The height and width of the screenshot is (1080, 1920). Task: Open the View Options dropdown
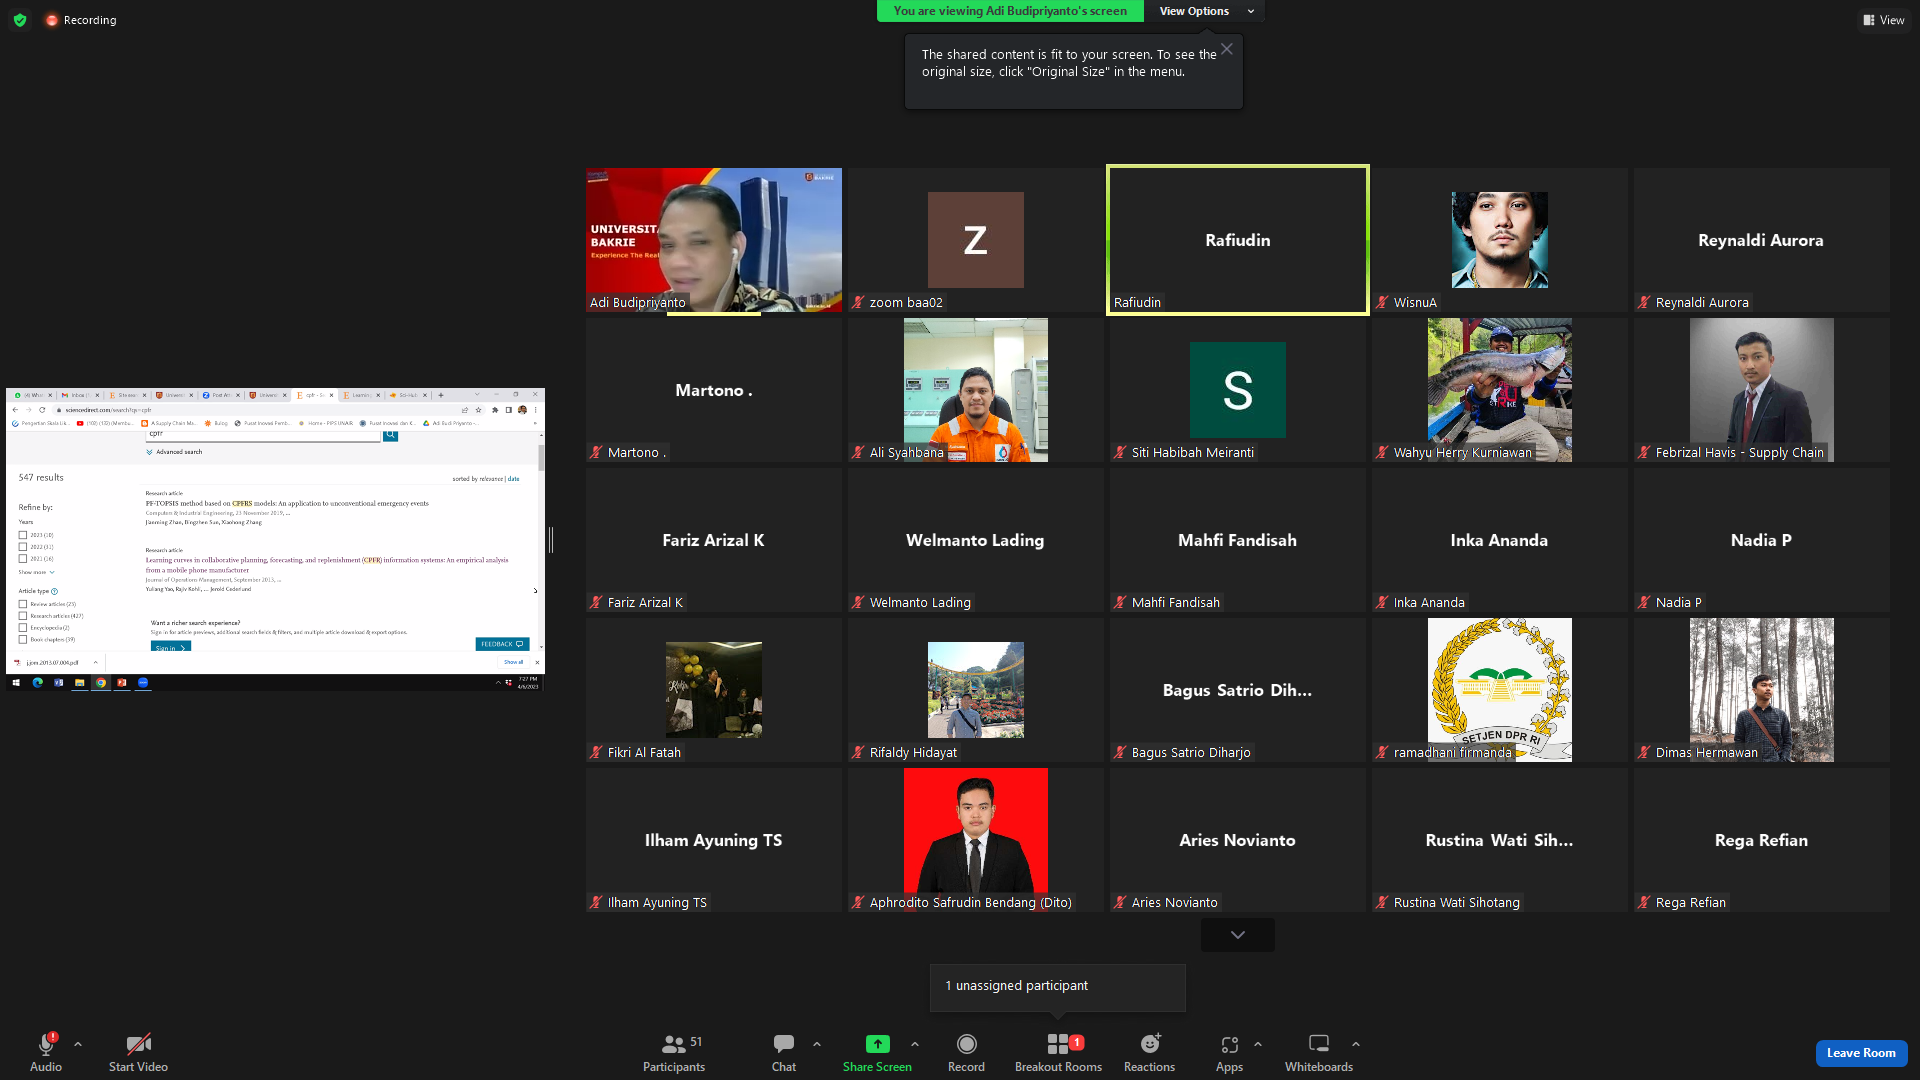tap(1205, 11)
